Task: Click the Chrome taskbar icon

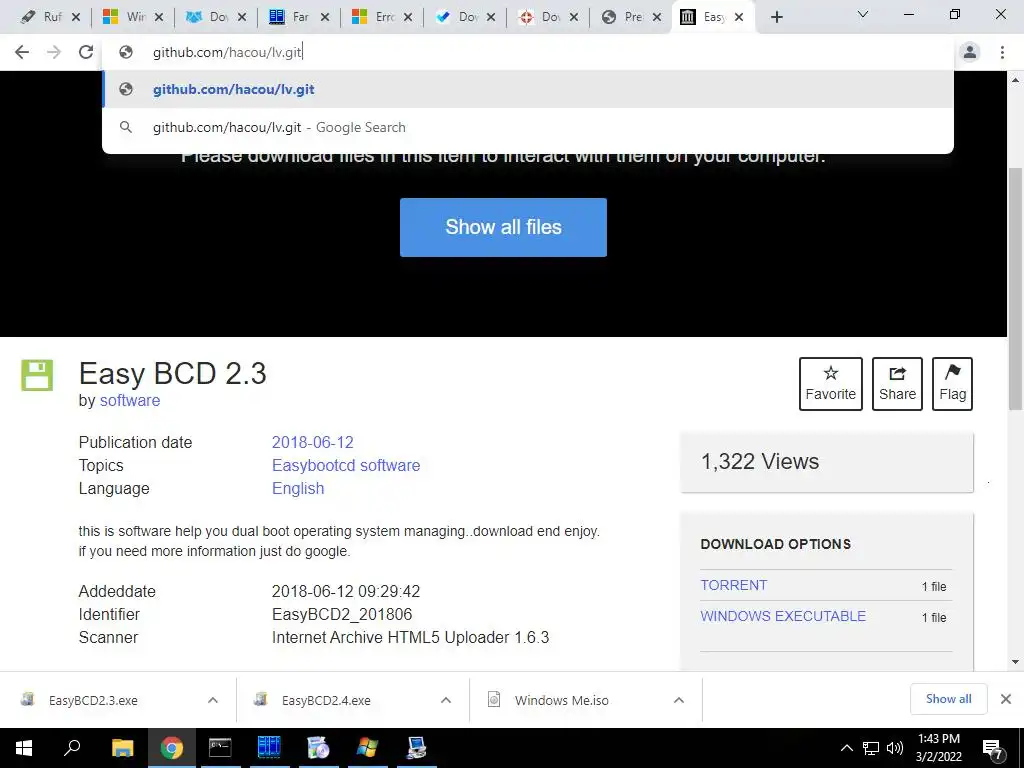Action: tap(171, 748)
